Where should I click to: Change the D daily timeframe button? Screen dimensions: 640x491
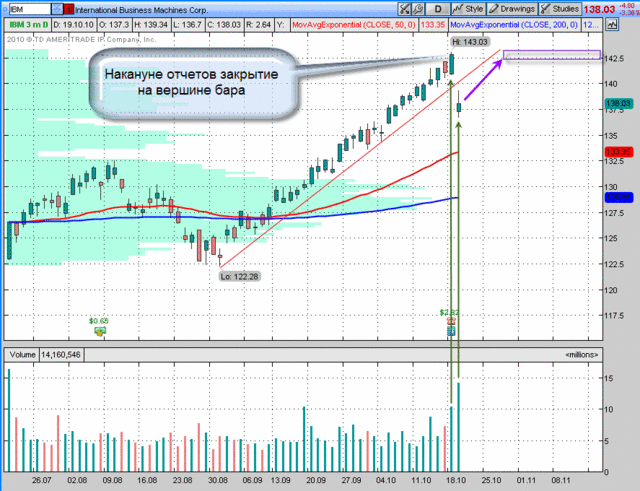coord(438,9)
